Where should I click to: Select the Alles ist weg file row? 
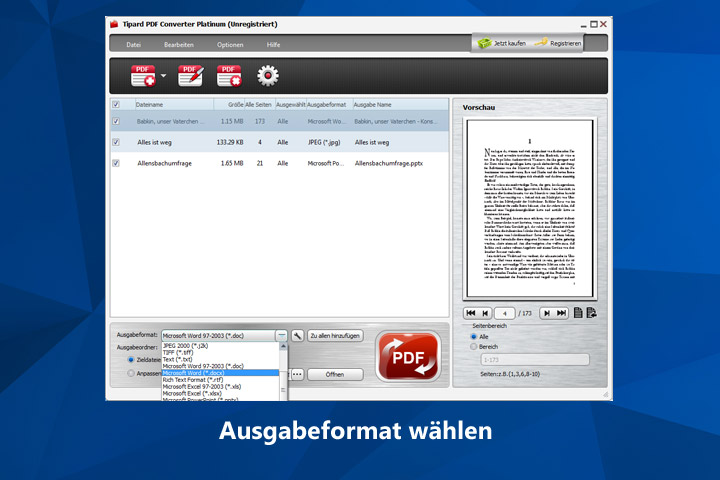(280, 142)
